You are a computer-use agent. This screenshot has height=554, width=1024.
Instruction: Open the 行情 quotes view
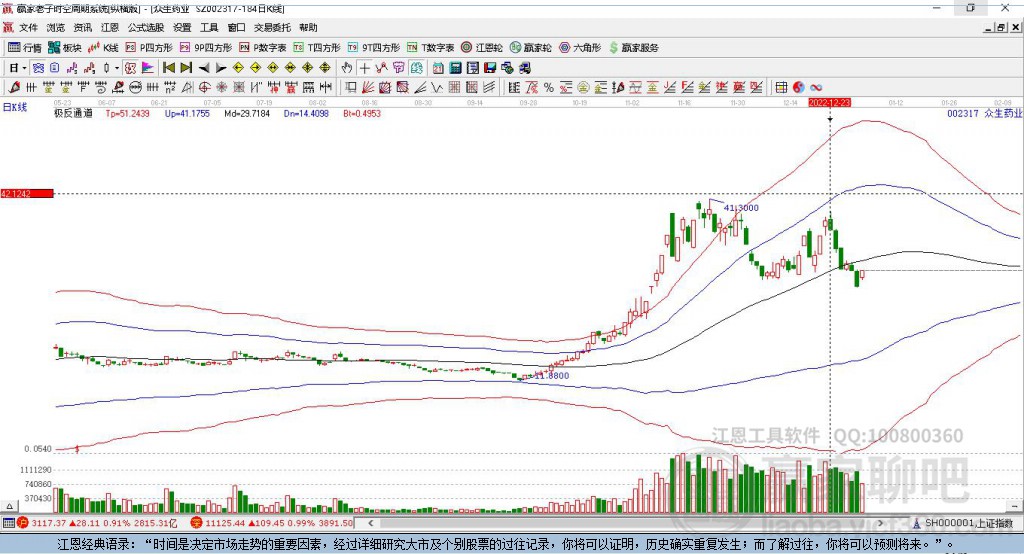pos(24,48)
